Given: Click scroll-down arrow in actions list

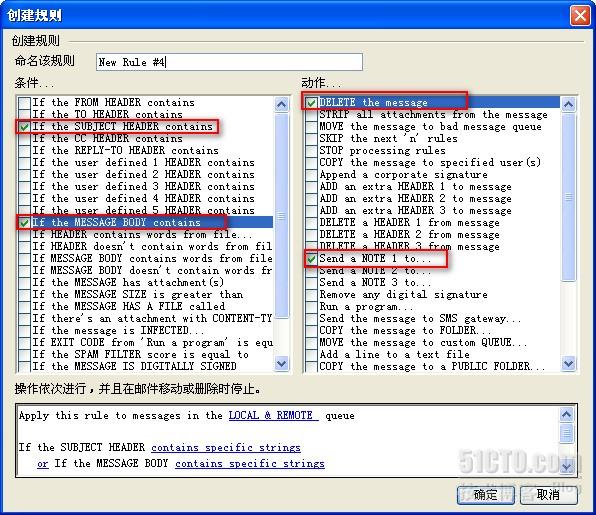Looking at the screenshot, I should coord(568,363).
